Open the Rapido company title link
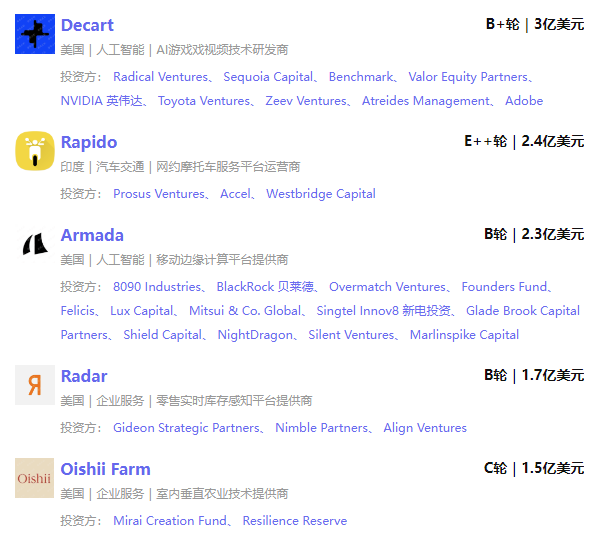This screenshot has height=547, width=602. (89, 142)
